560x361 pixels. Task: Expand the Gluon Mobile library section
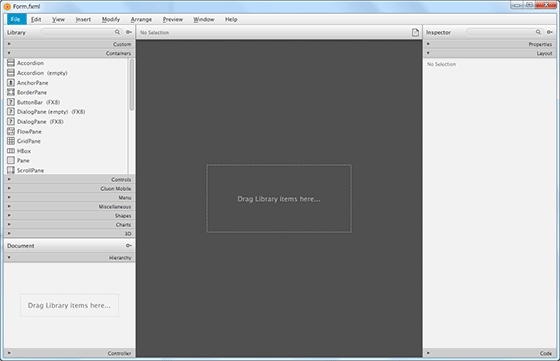69,188
